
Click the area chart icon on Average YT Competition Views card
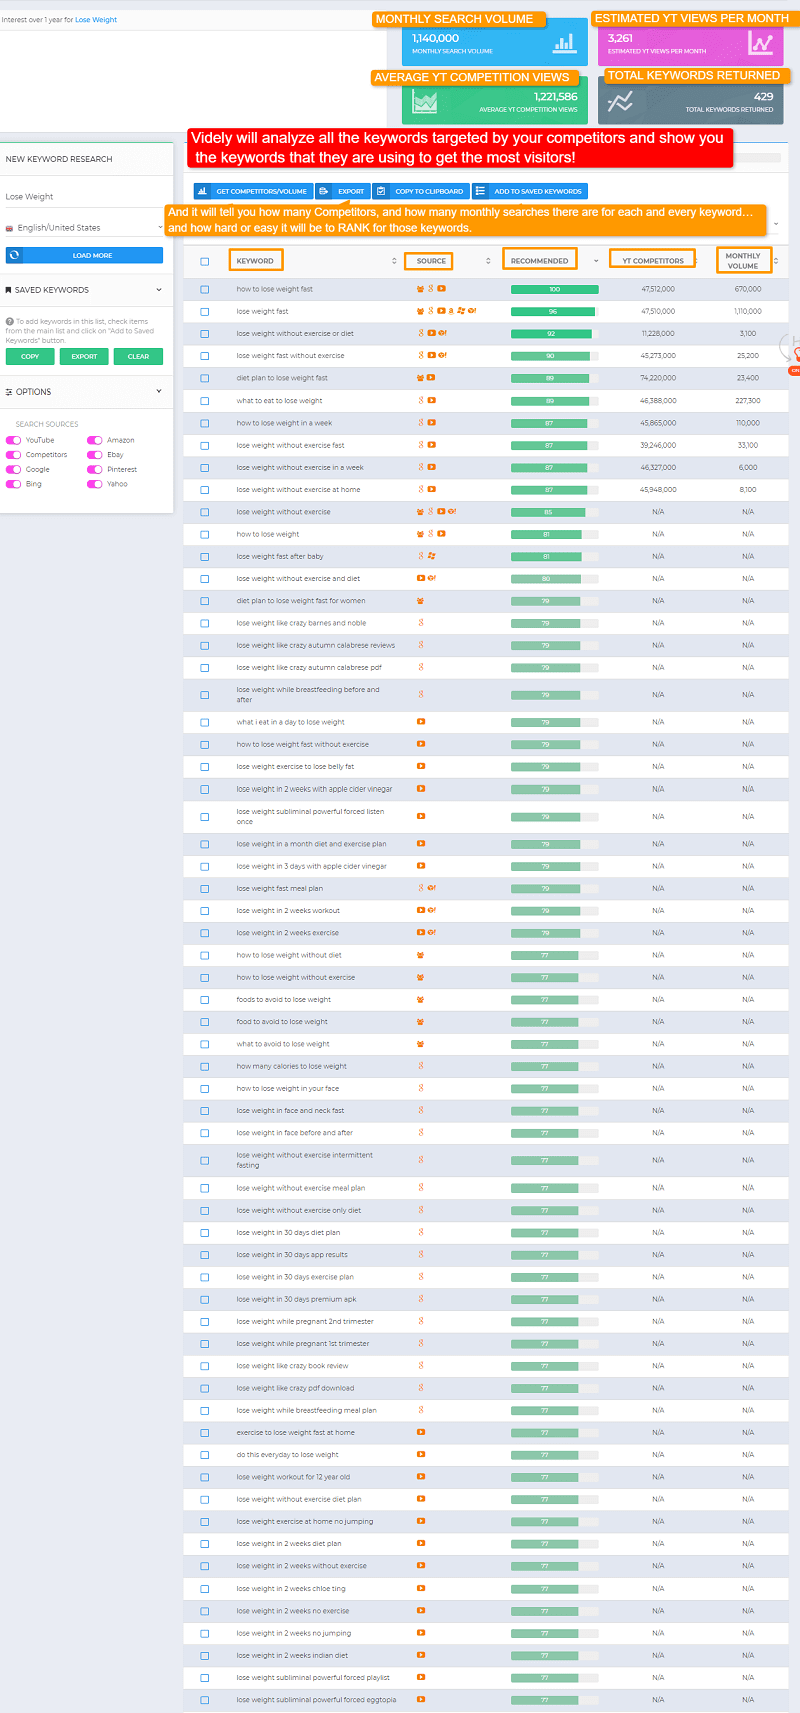[x=425, y=102]
